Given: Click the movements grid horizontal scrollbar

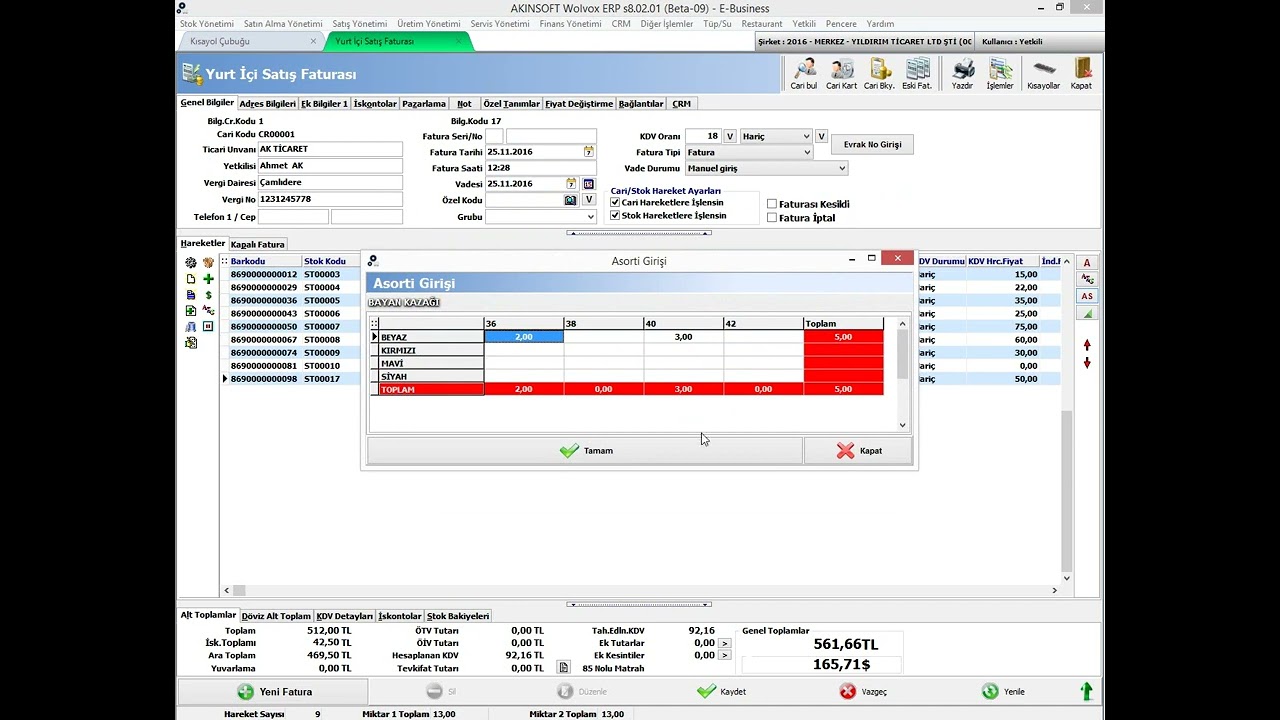Looking at the screenshot, I should click(x=640, y=591).
